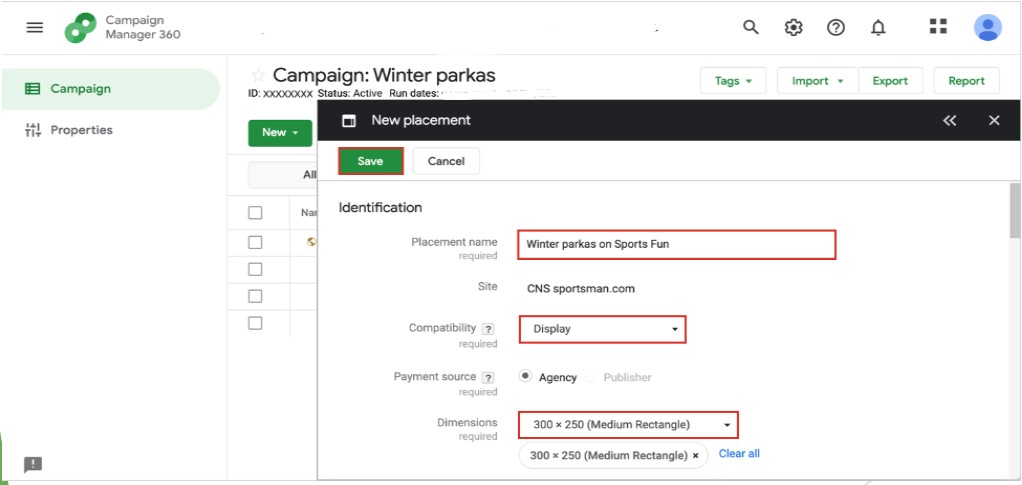Open search with magnifier icon

[751, 27]
